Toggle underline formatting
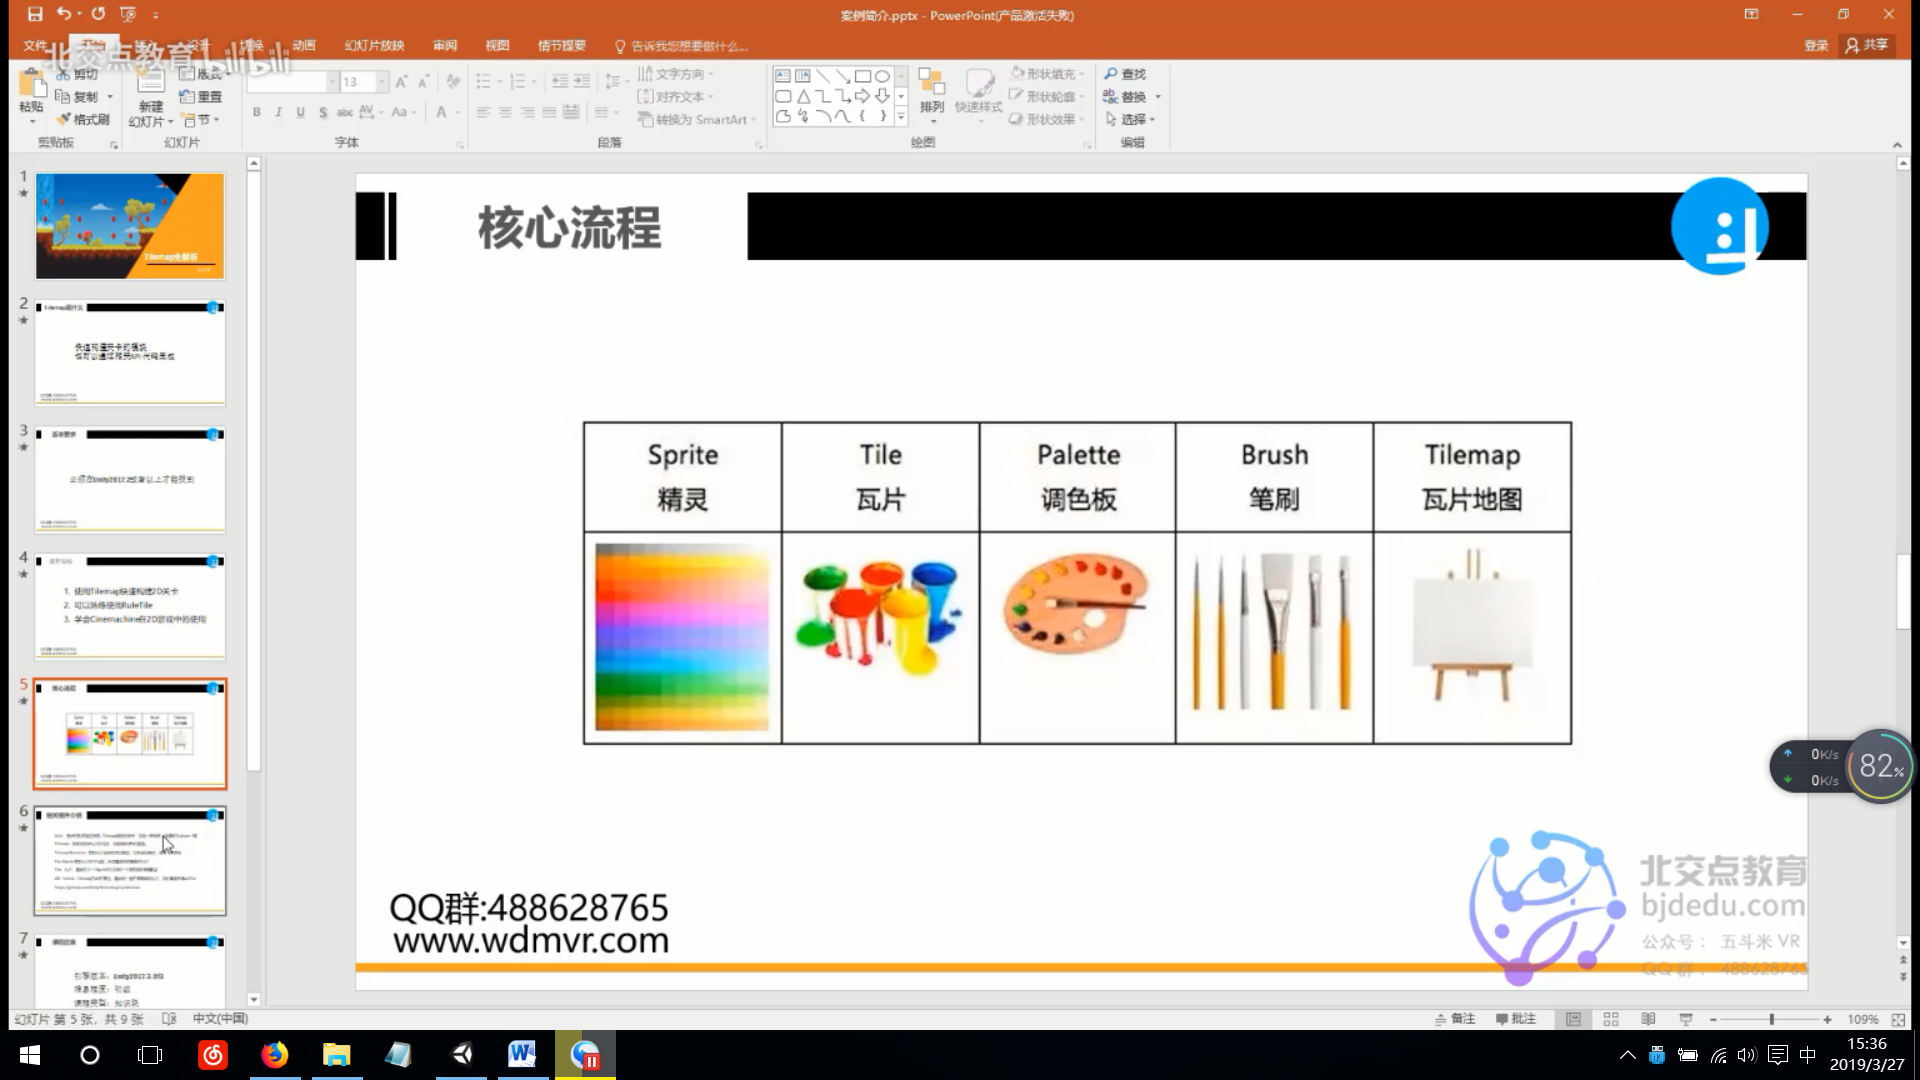Viewport: 1920px width, 1080px height. (300, 113)
